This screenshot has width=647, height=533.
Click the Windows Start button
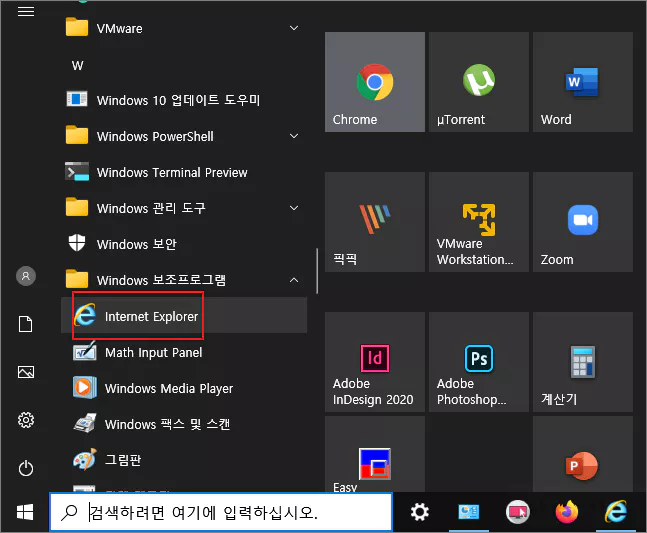coord(25,512)
